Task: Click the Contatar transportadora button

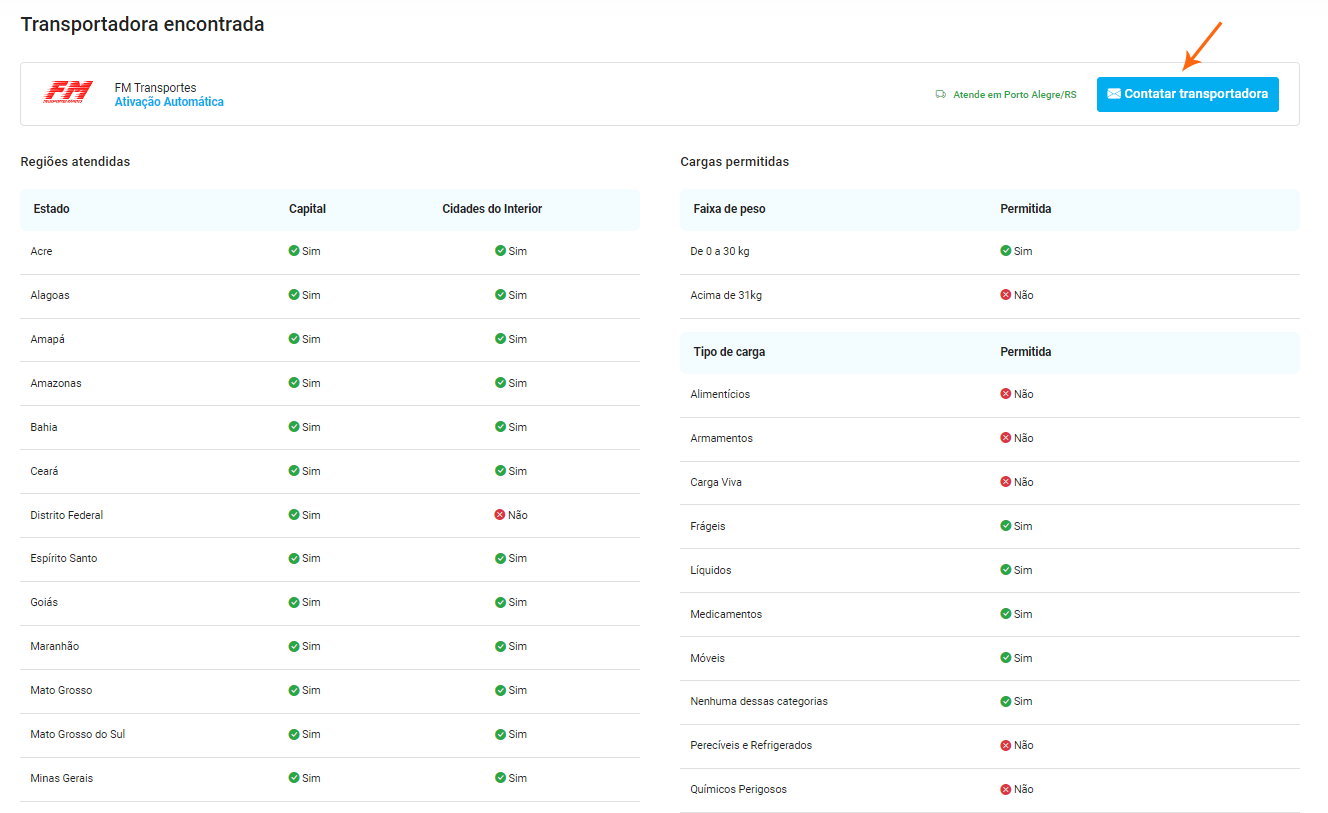Action: tap(1187, 94)
